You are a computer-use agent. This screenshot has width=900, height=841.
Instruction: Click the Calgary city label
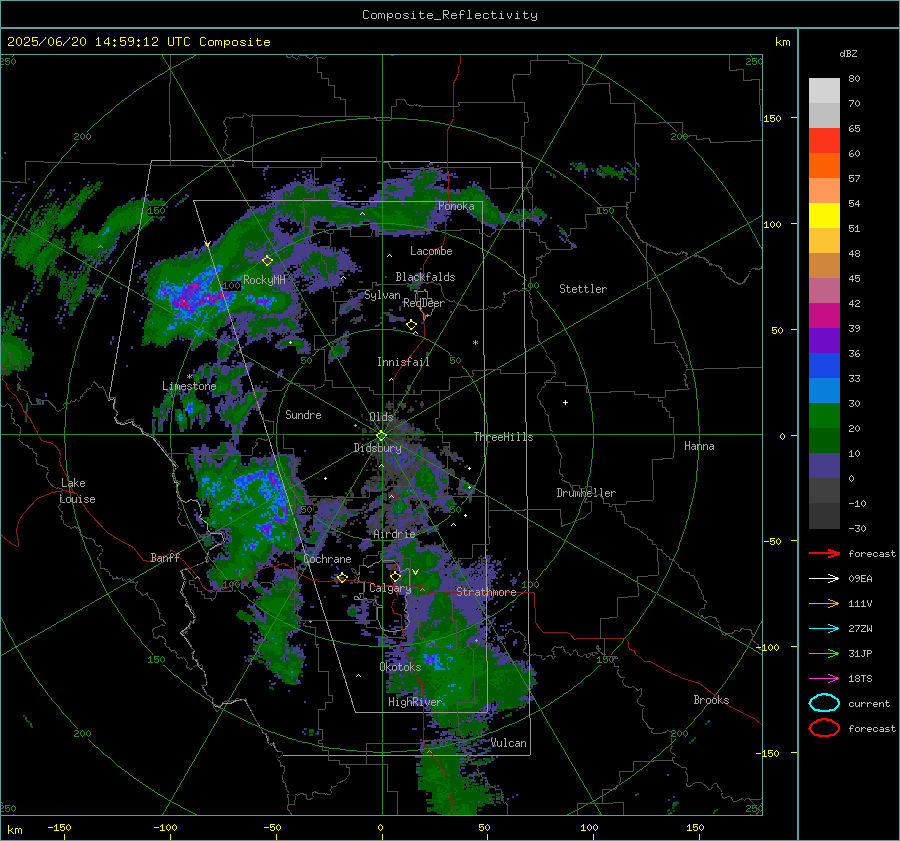[390, 588]
